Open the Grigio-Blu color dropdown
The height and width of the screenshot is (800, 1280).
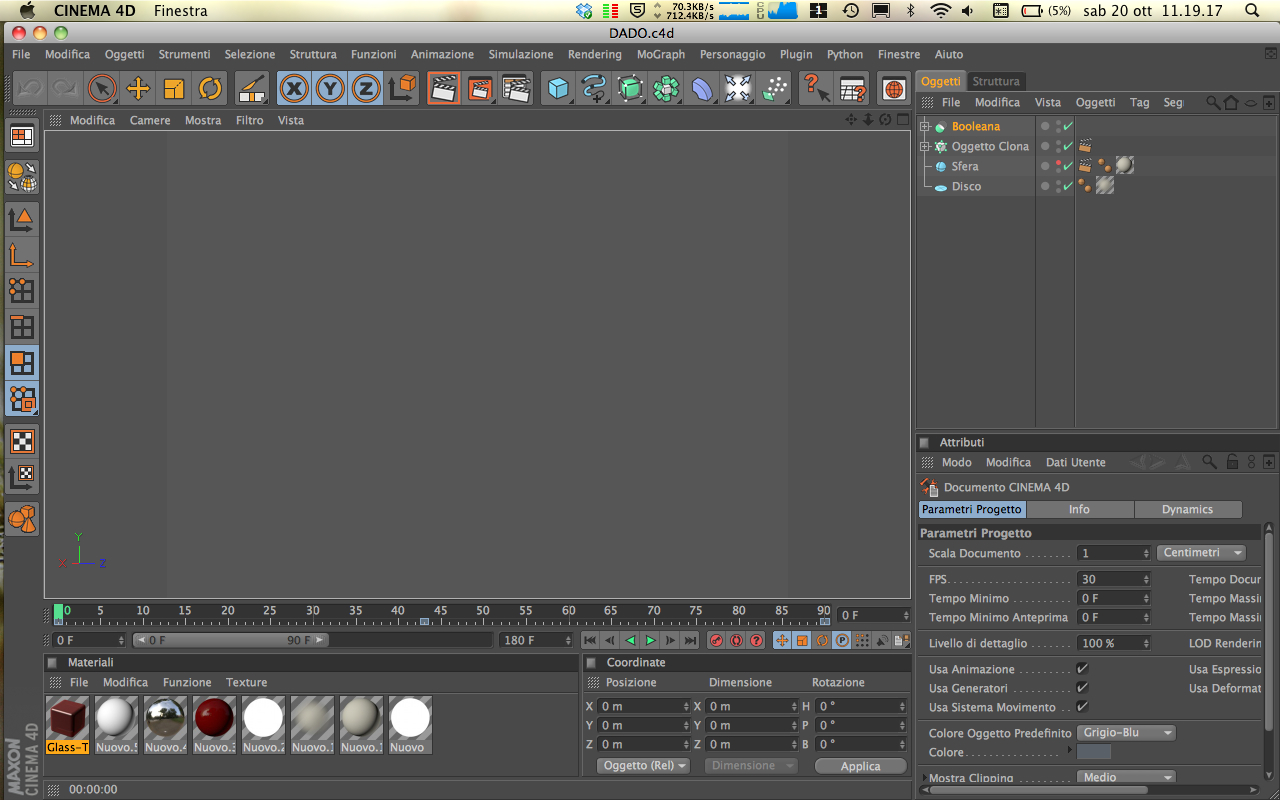point(1126,733)
